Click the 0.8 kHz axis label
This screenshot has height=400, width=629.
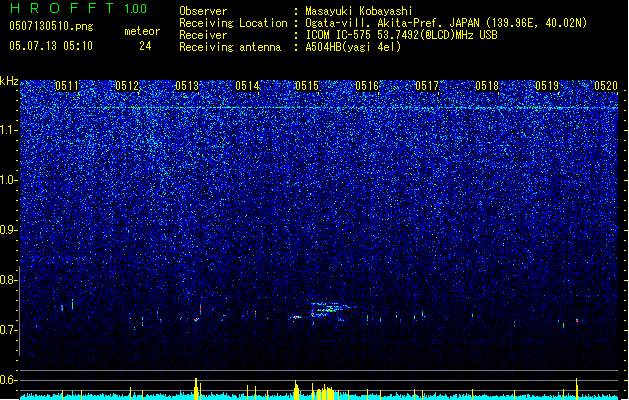pyautogui.click(x=8, y=280)
